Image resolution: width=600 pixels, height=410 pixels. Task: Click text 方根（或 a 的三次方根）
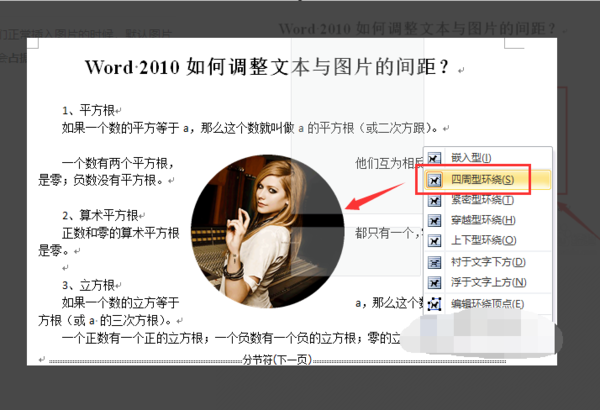(106, 320)
